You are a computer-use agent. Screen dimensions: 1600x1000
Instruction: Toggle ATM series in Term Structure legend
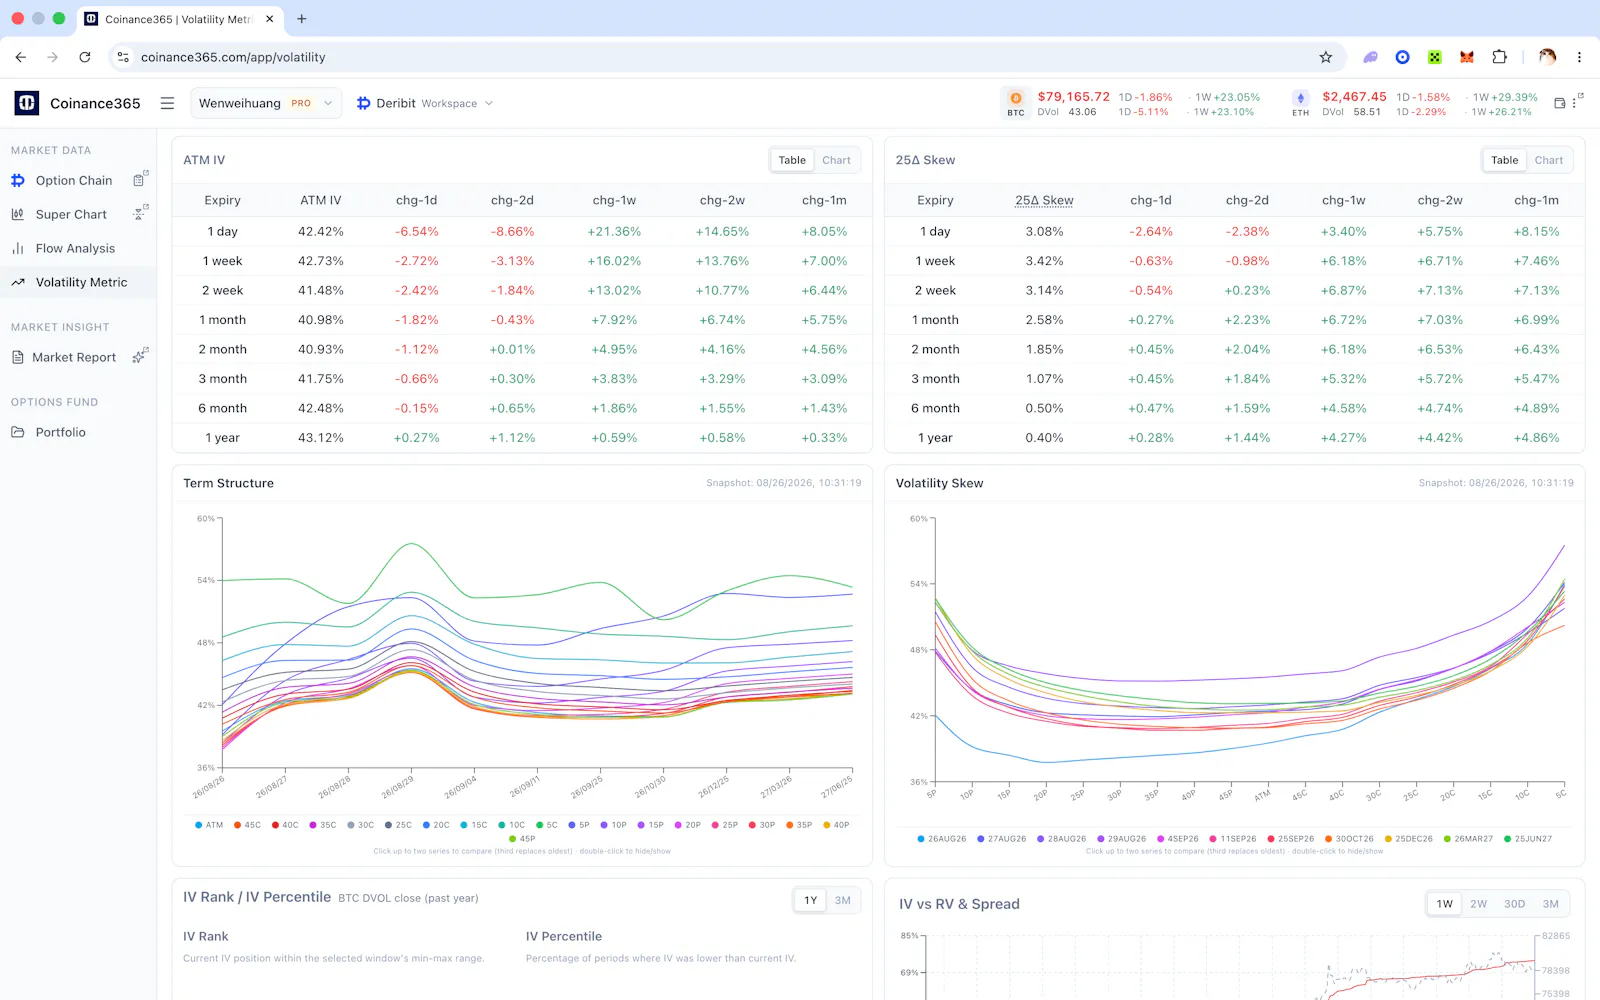pos(209,825)
